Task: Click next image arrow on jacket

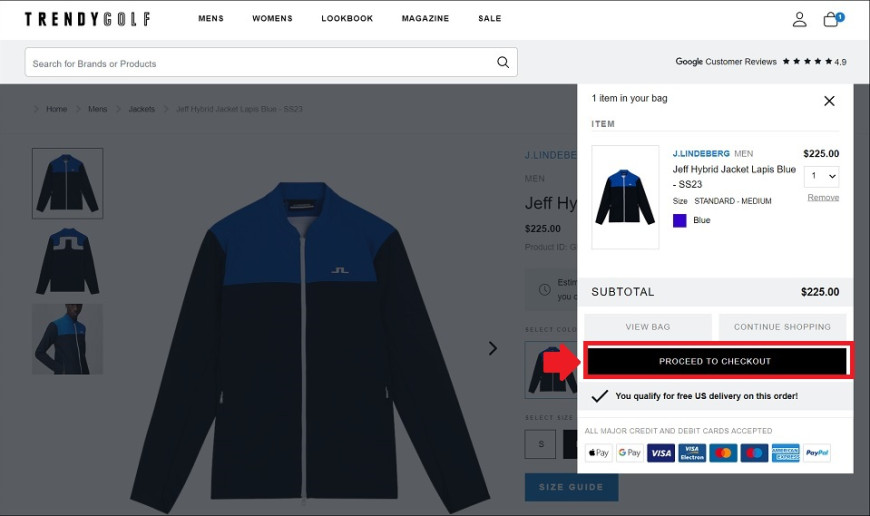Action: 492,348
